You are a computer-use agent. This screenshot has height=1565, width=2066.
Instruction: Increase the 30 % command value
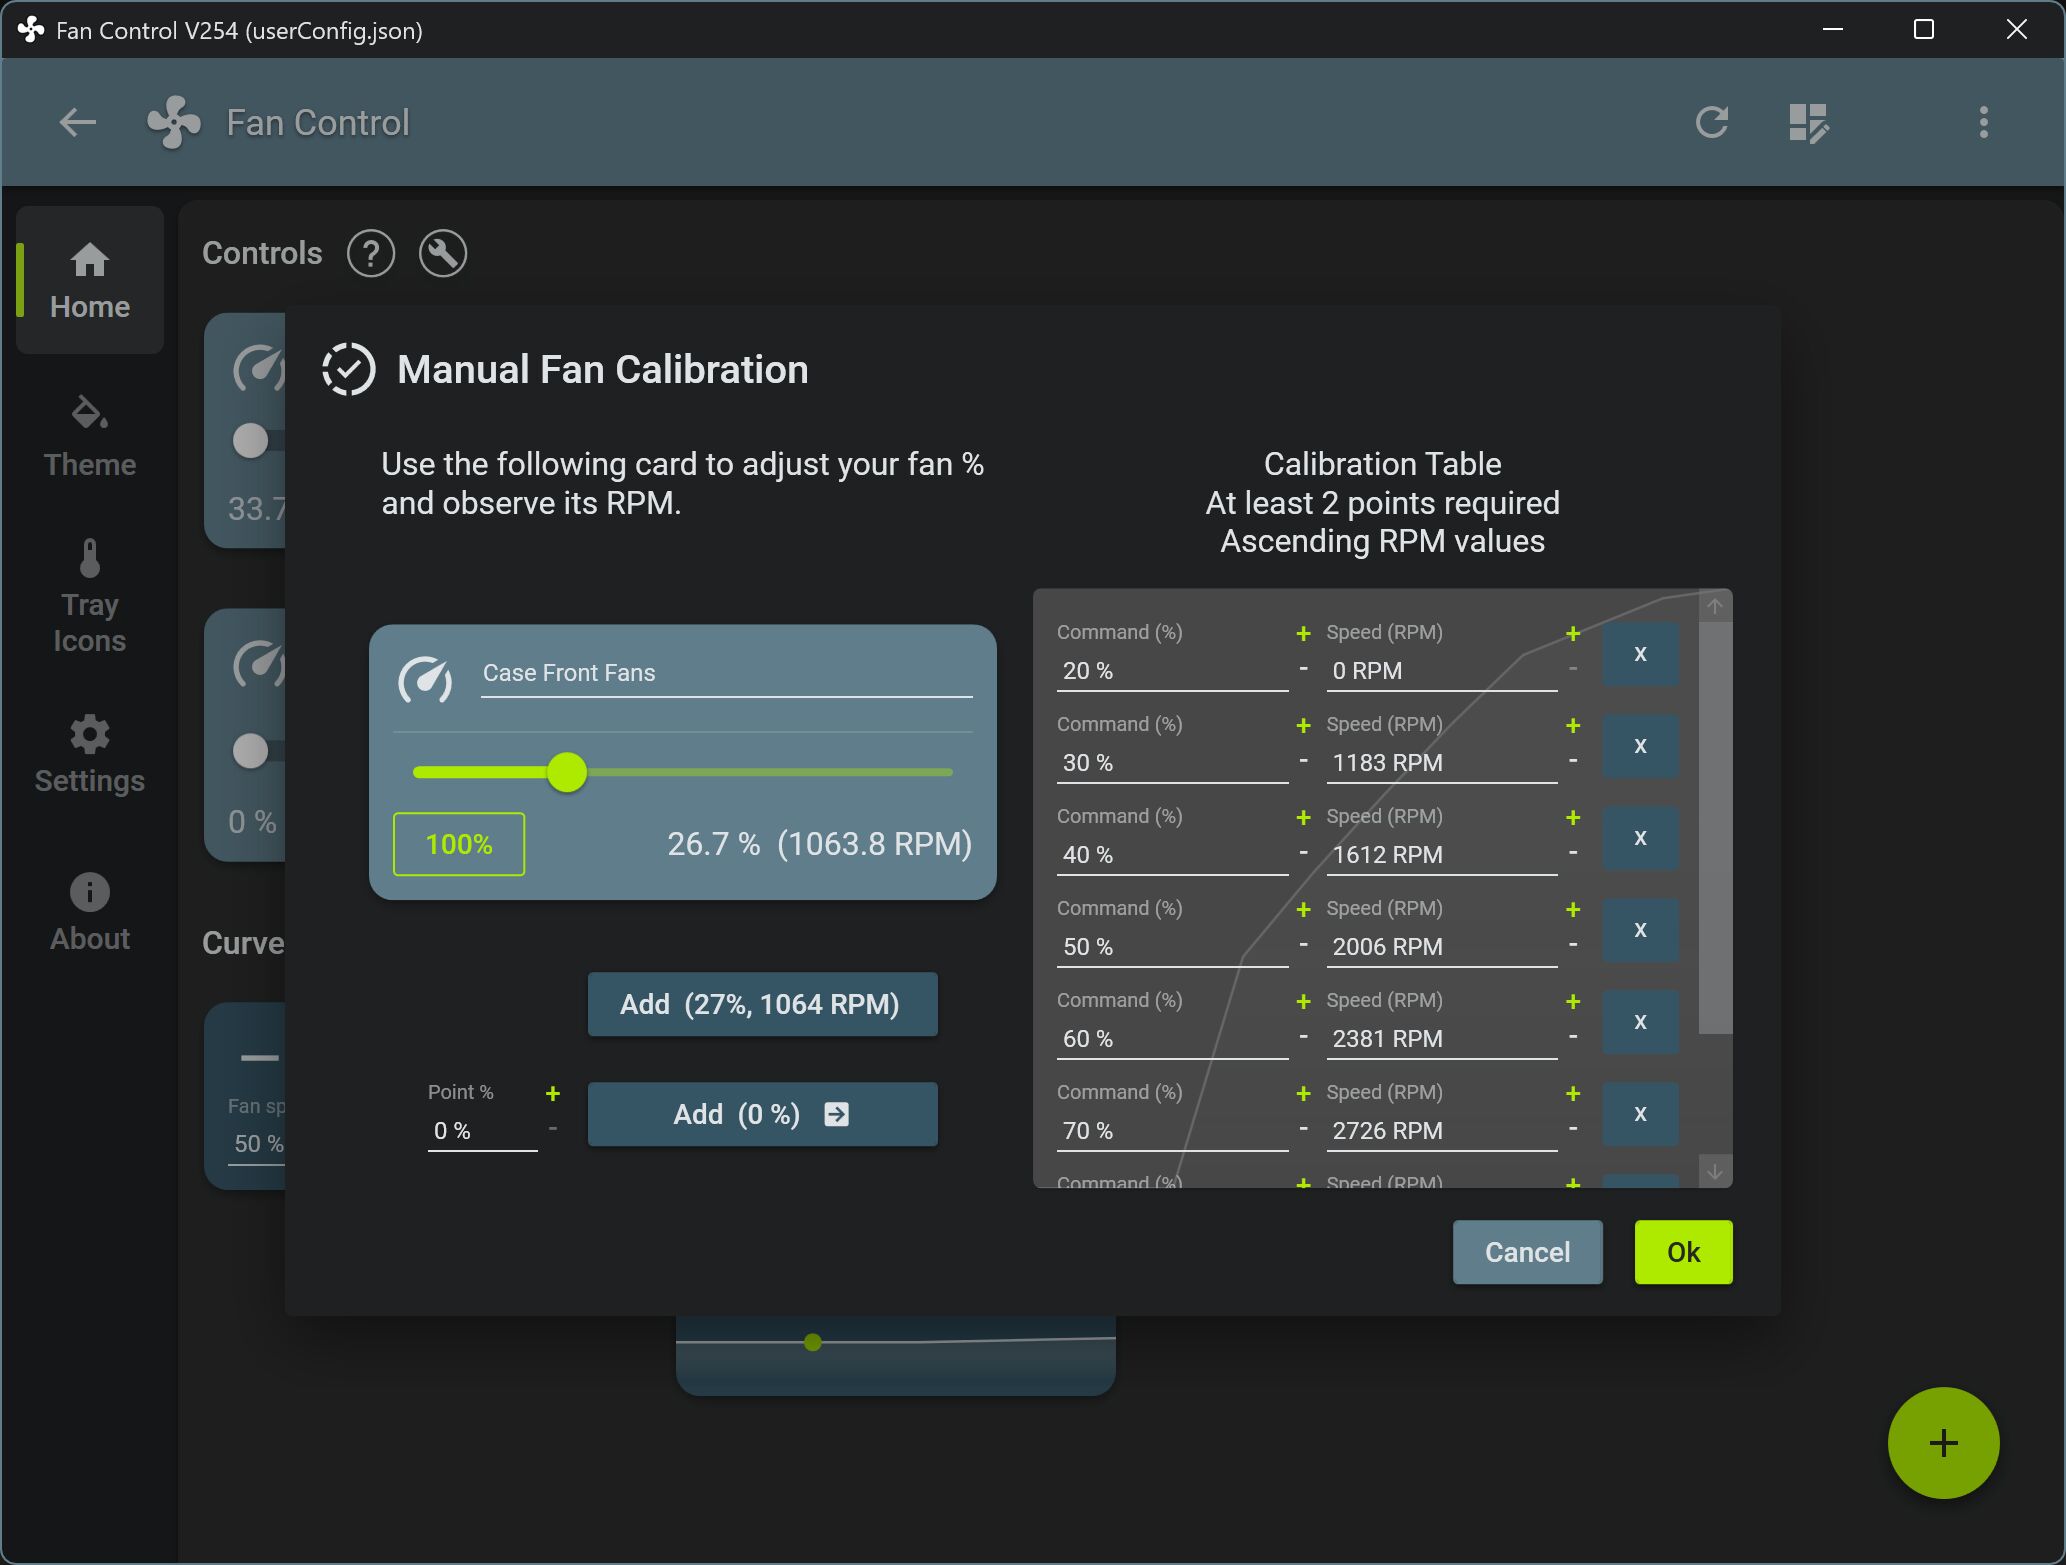[x=1303, y=725]
